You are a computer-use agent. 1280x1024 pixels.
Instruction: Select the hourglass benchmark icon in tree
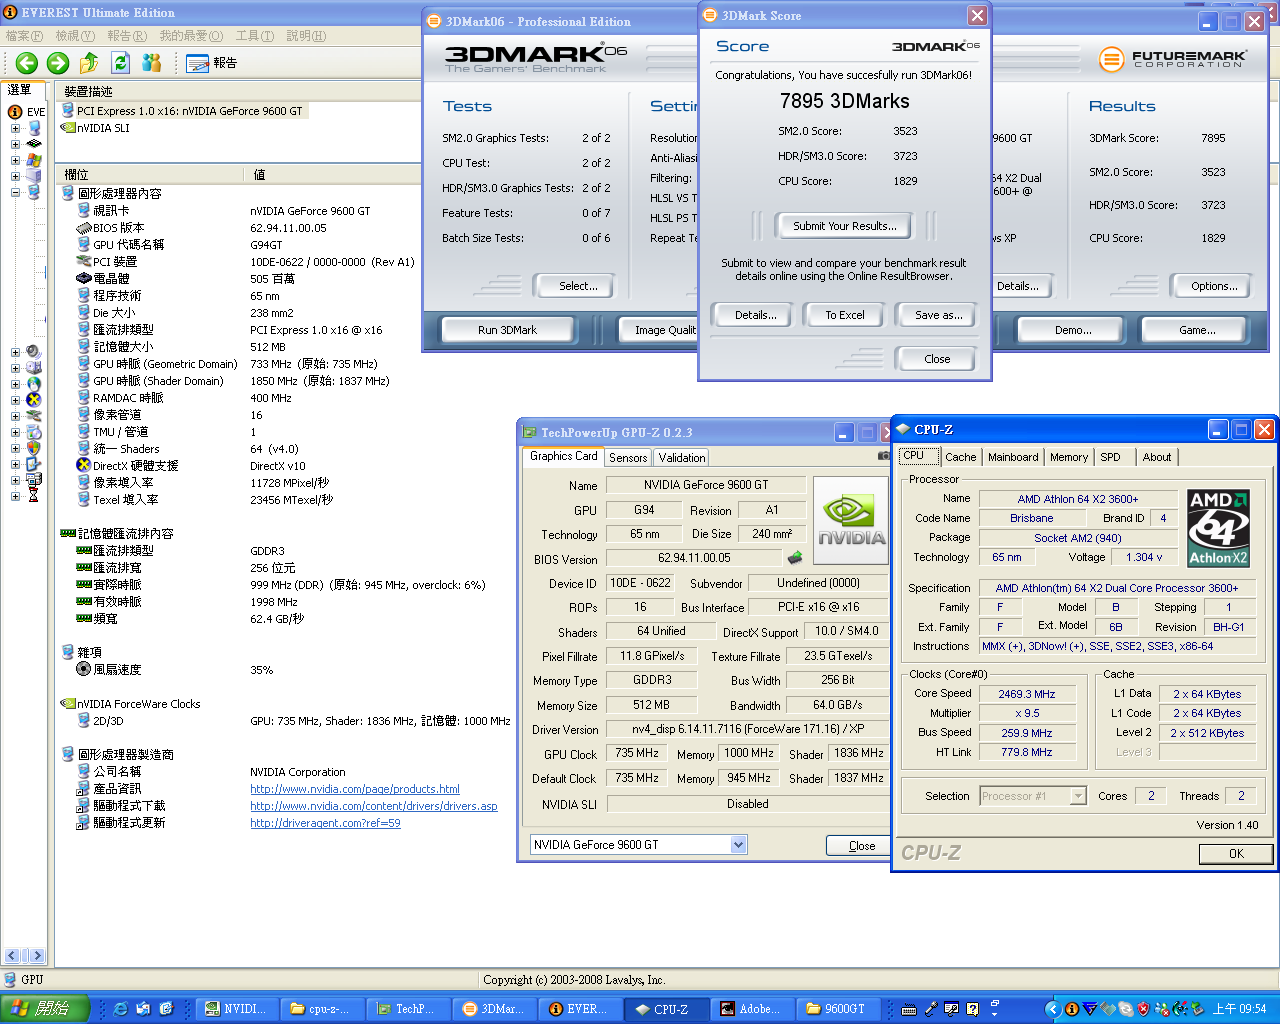[x=34, y=495]
